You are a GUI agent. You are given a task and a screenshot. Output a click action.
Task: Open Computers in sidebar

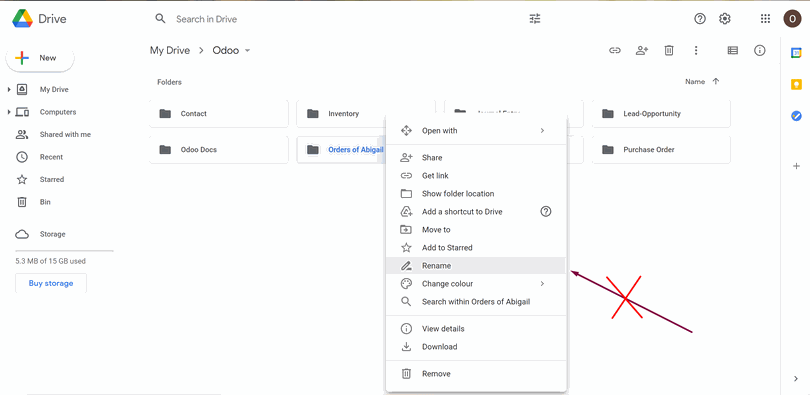click(58, 112)
